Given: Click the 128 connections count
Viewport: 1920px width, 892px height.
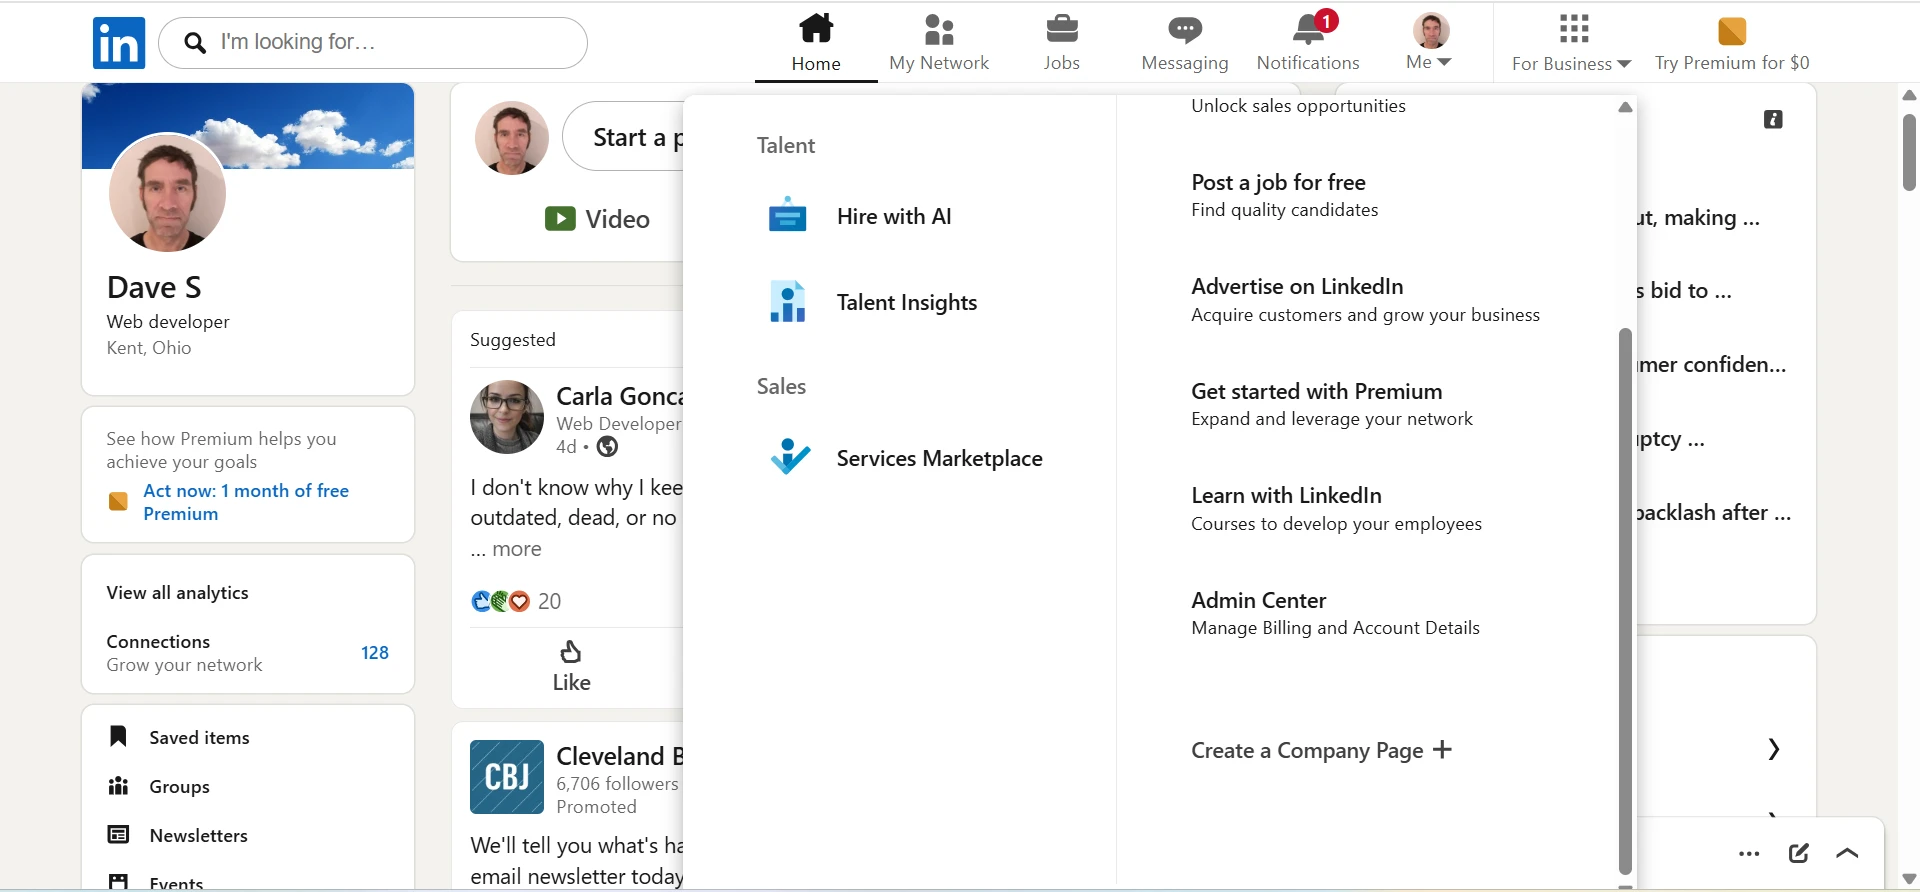Looking at the screenshot, I should coord(375,653).
